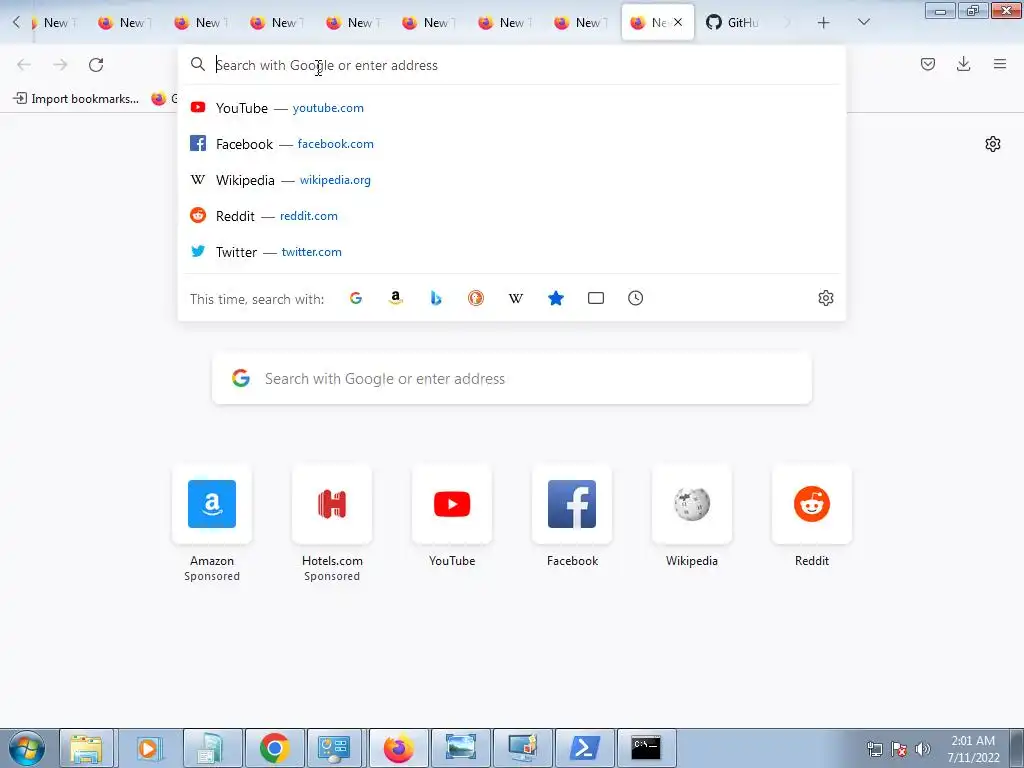Open the Windows Start menu
This screenshot has height=768, width=1024.
[x=27, y=748]
